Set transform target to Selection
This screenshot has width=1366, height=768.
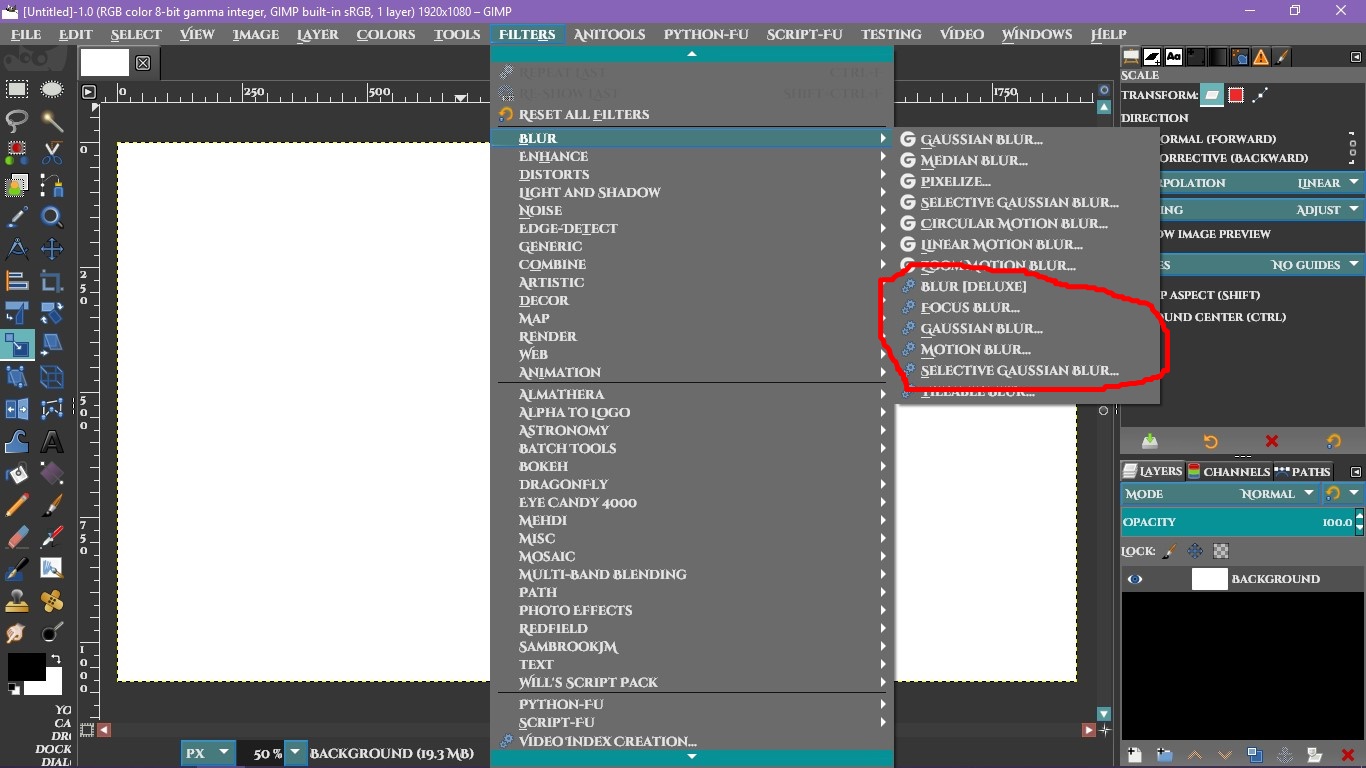[1236, 95]
